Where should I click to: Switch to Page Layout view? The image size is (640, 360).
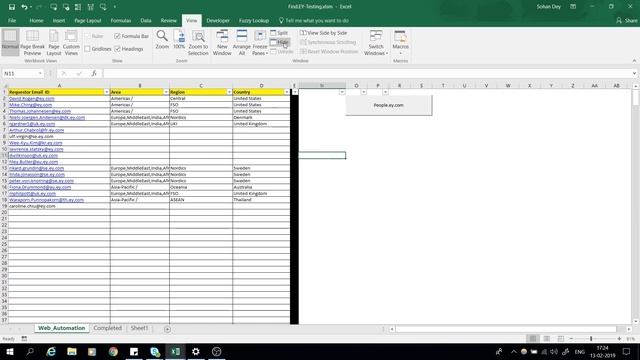pos(53,42)
